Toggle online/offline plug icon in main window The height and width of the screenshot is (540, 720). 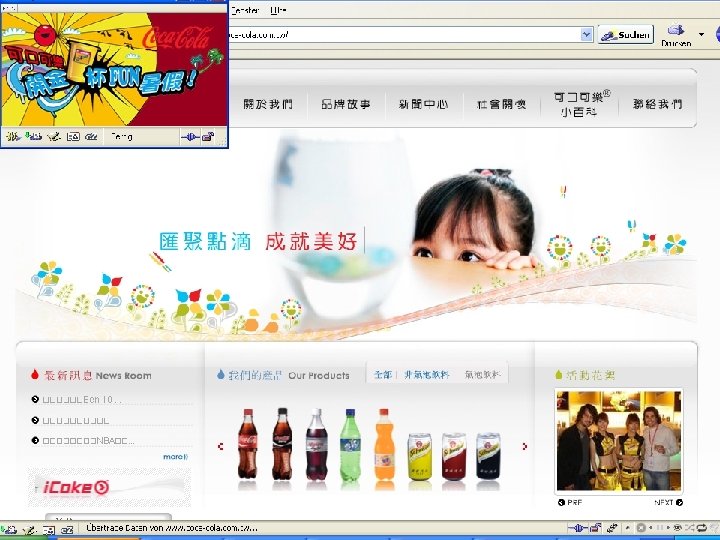tap(578, 528)
